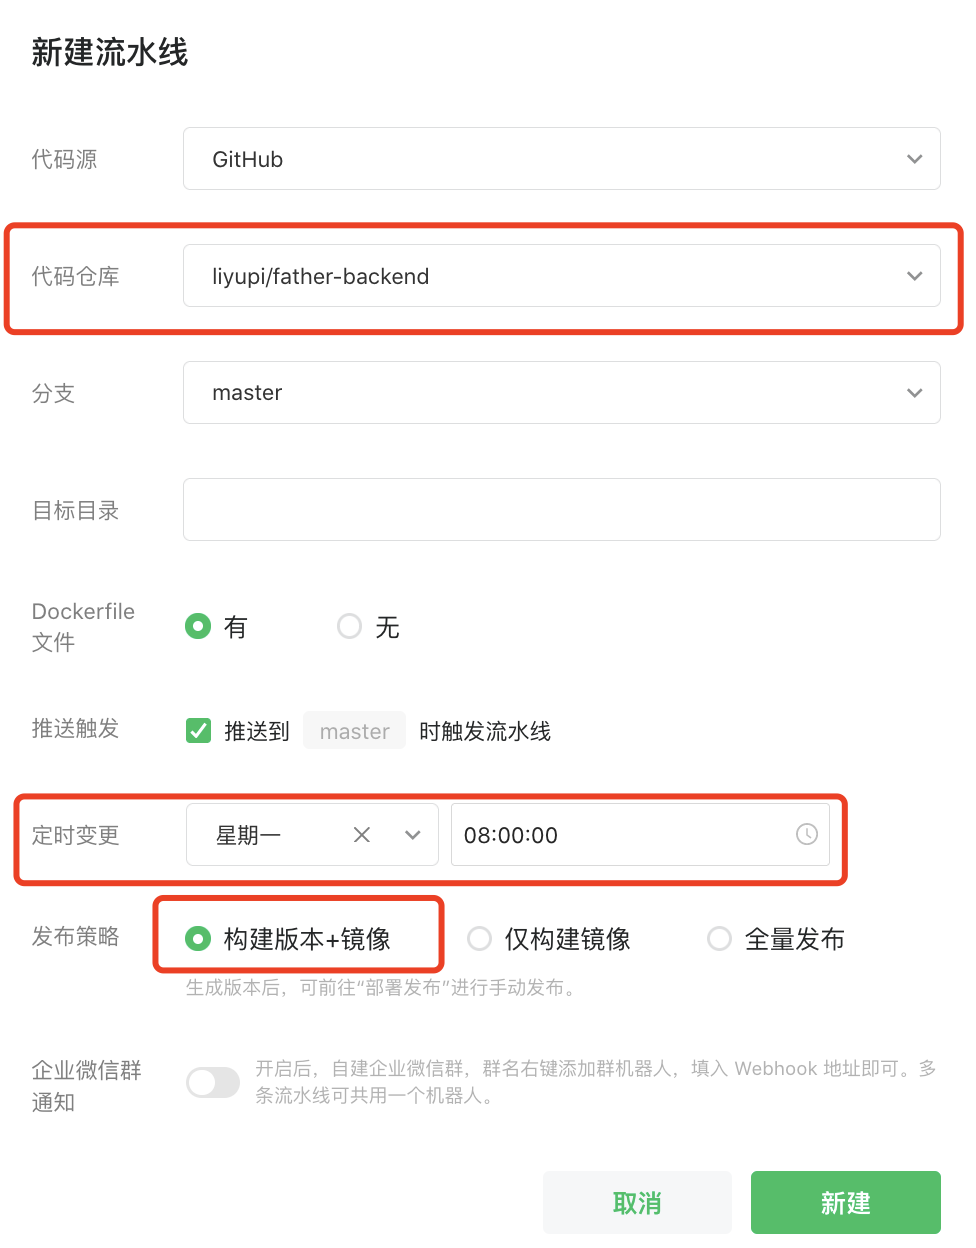The image size is (976, 1248).
Task: Click the 取消 button
Action: (x=637, y=1202)
